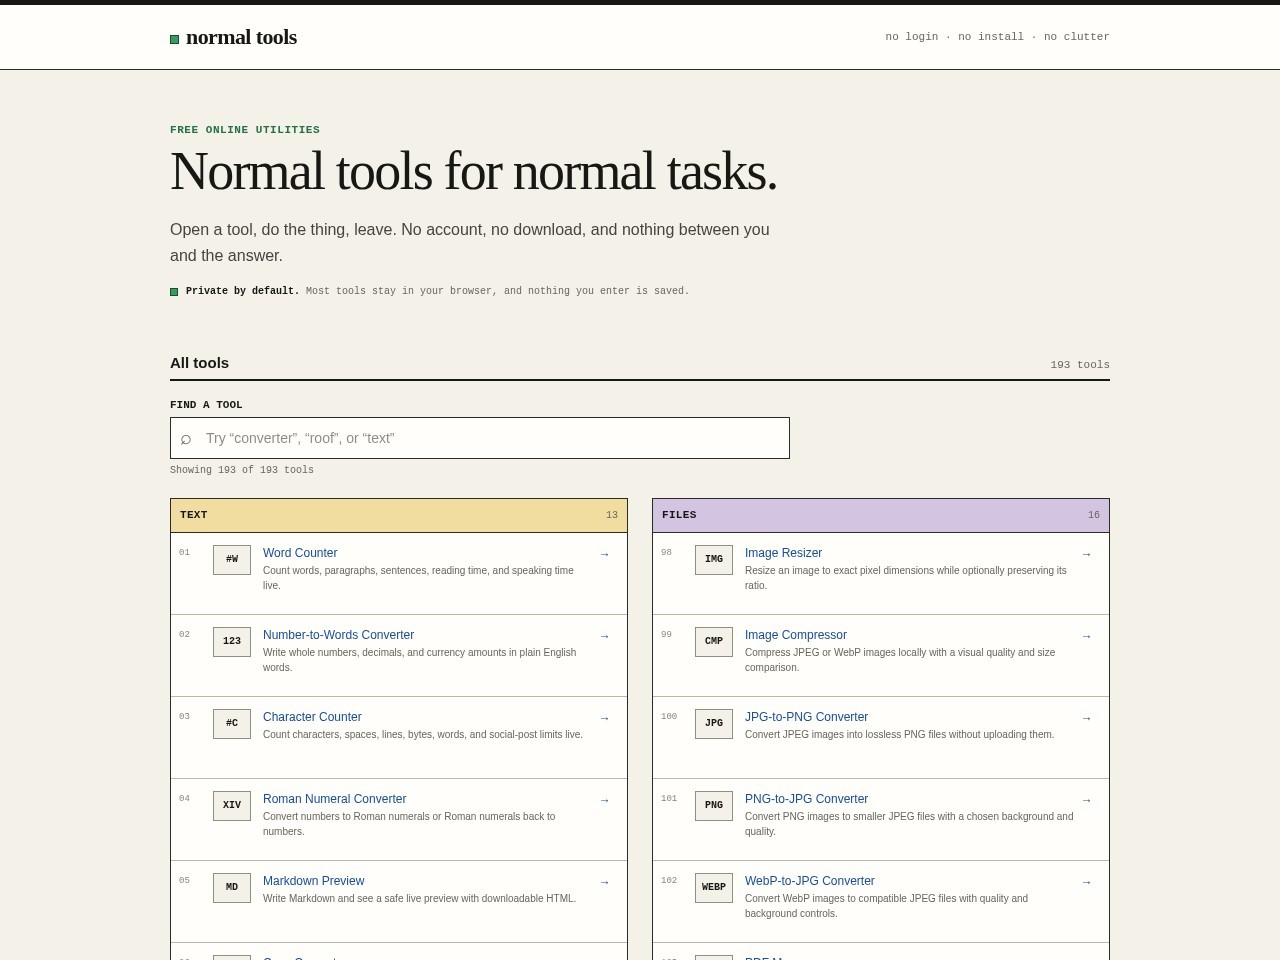This screenshot has height=960, width=1280.
Task: Click the WEBP converter icon badge
Action: [x=714, y=888]
